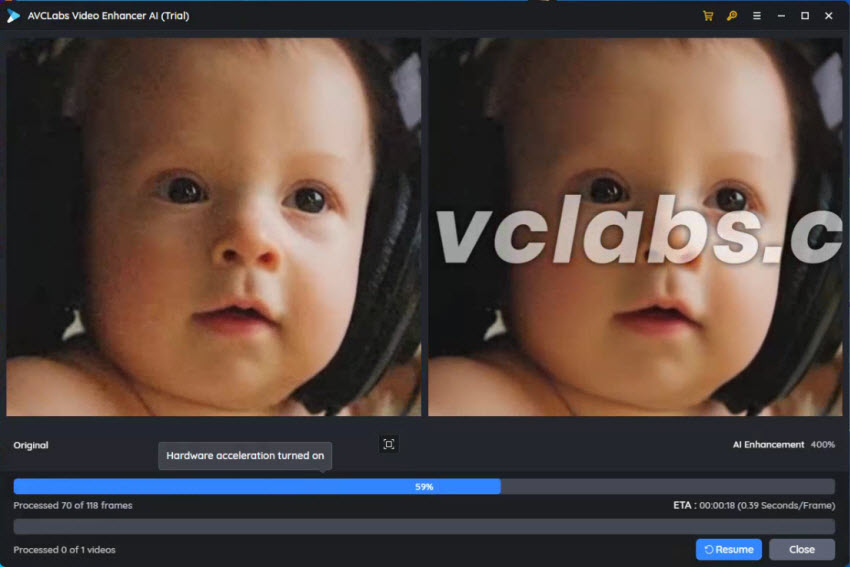Click the ETA 00:00:18 readout

tap(754, 505)
